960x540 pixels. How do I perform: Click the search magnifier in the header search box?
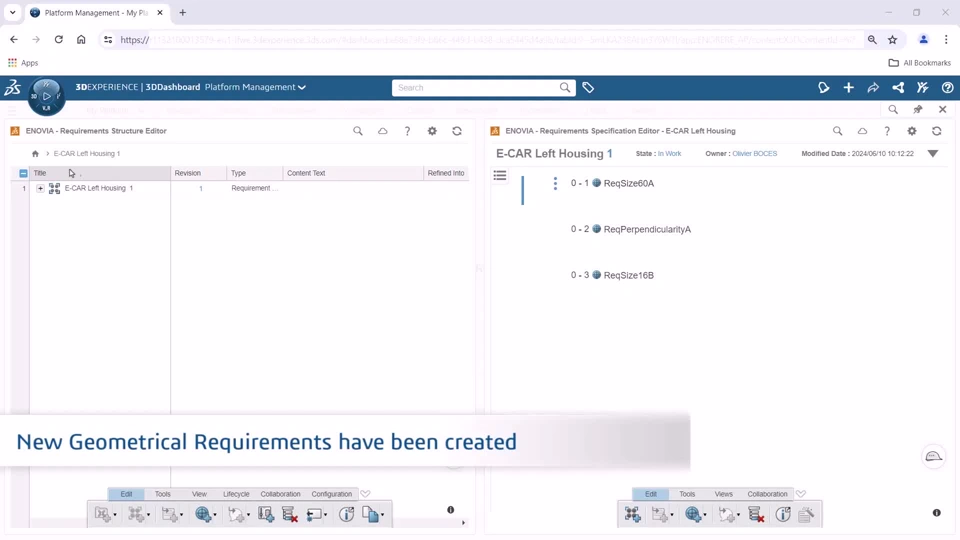564,88
